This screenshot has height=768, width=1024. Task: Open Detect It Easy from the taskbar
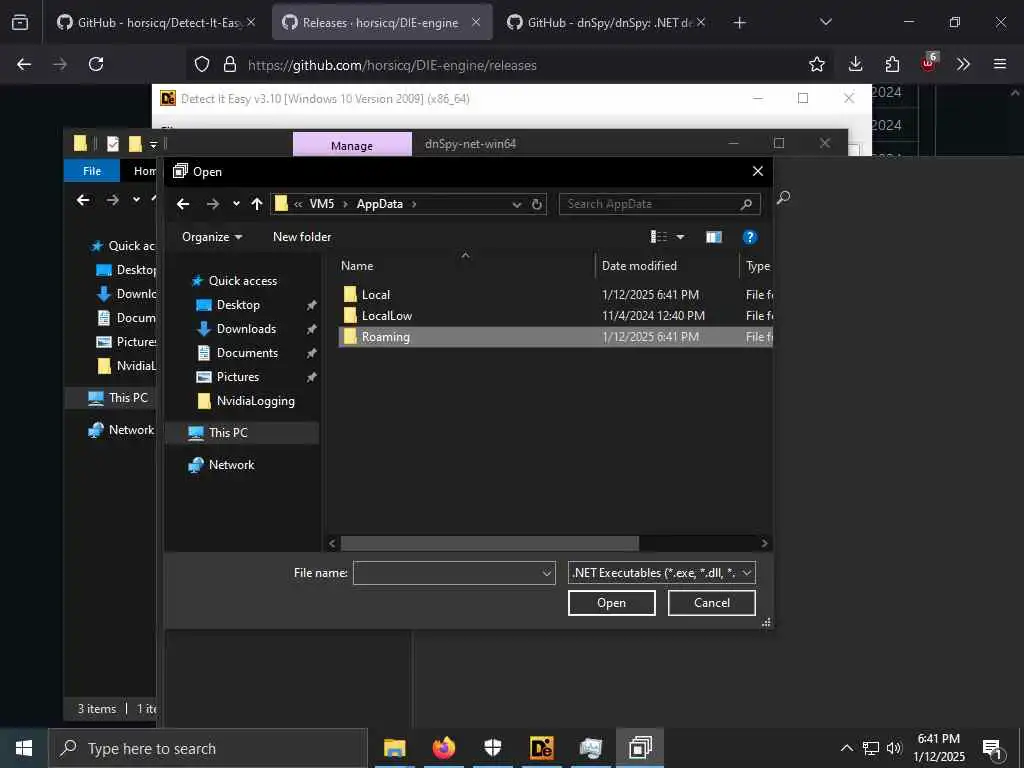pyautogui.click(x=542, y=748)
